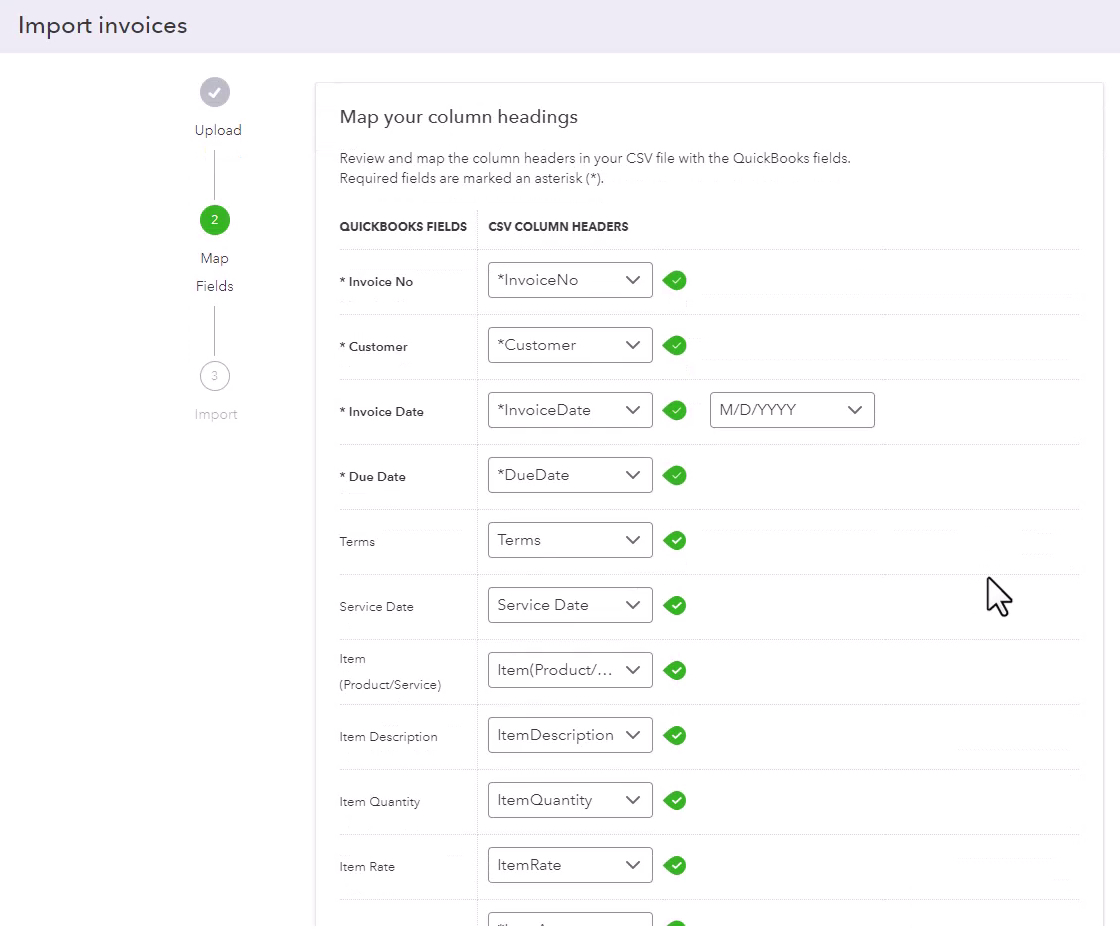Click the QUICKBOOKS FIELDS column heading
Image resolution: width=1120 pixels, height=930 pixels.
[403, 226]
